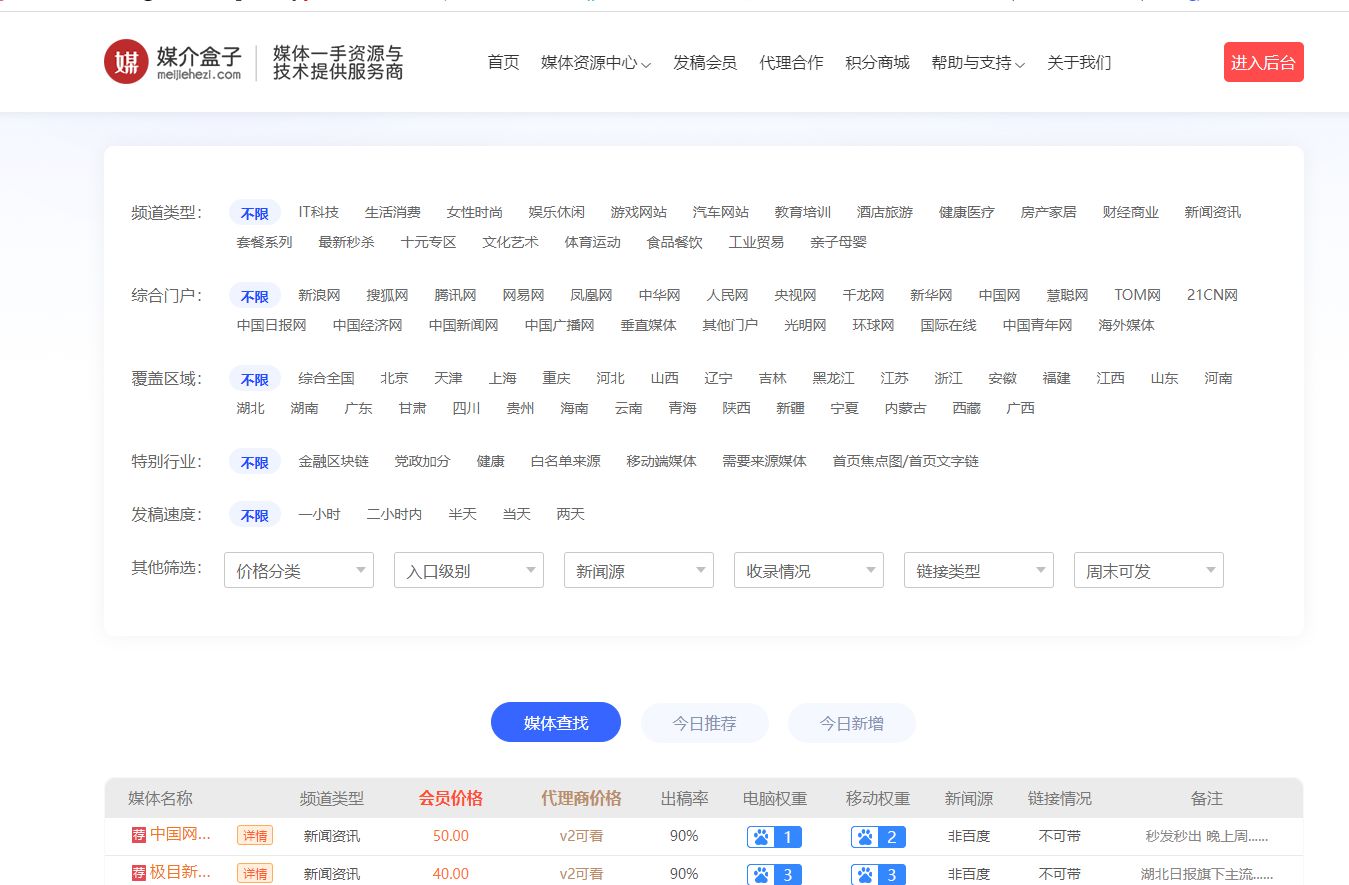Screen dimensions: 1349x885
Task: Filter channel by 财经商业
Action: [1130, 212]
